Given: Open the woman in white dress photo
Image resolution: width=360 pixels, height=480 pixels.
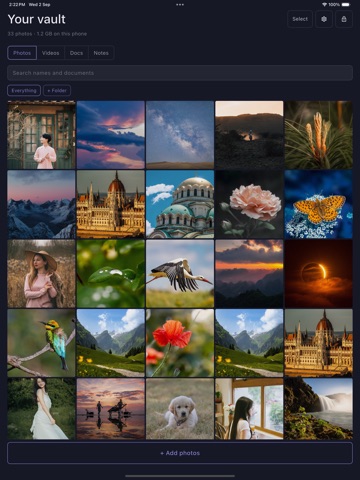Looking at the screenshot, I should coord(41,409).
